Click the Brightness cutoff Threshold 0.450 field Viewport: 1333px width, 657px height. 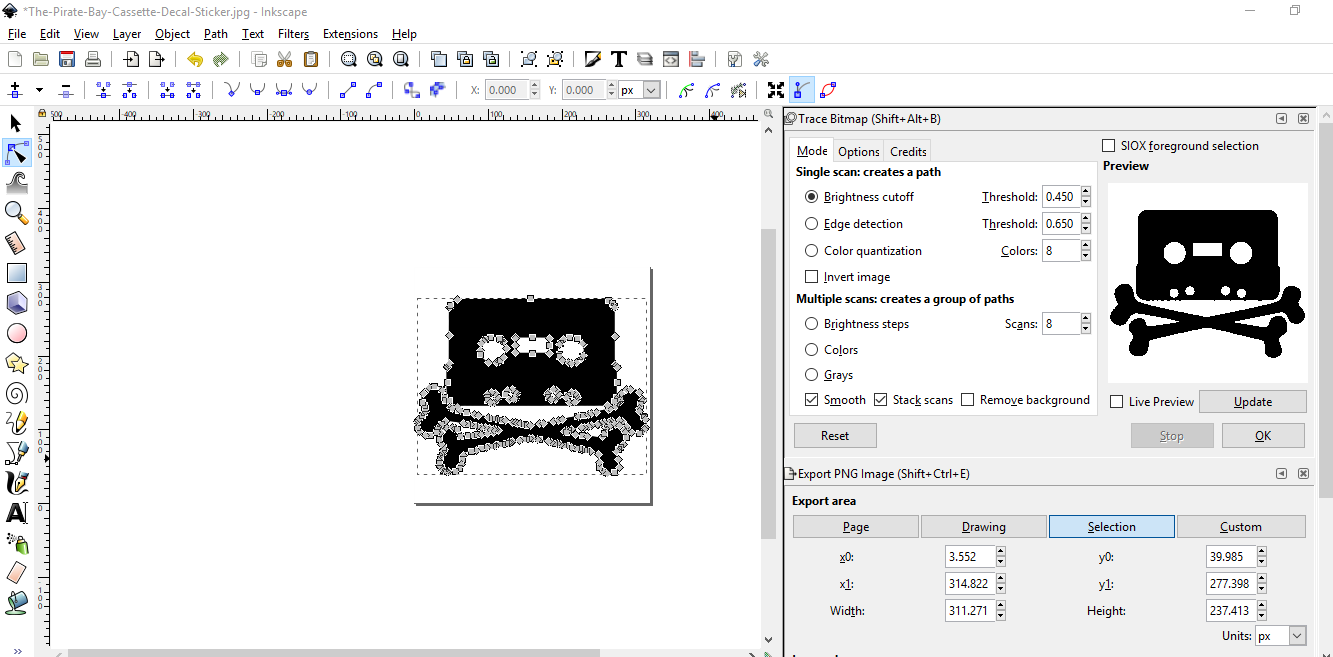pyautogui.click(x=1060, y=197)
